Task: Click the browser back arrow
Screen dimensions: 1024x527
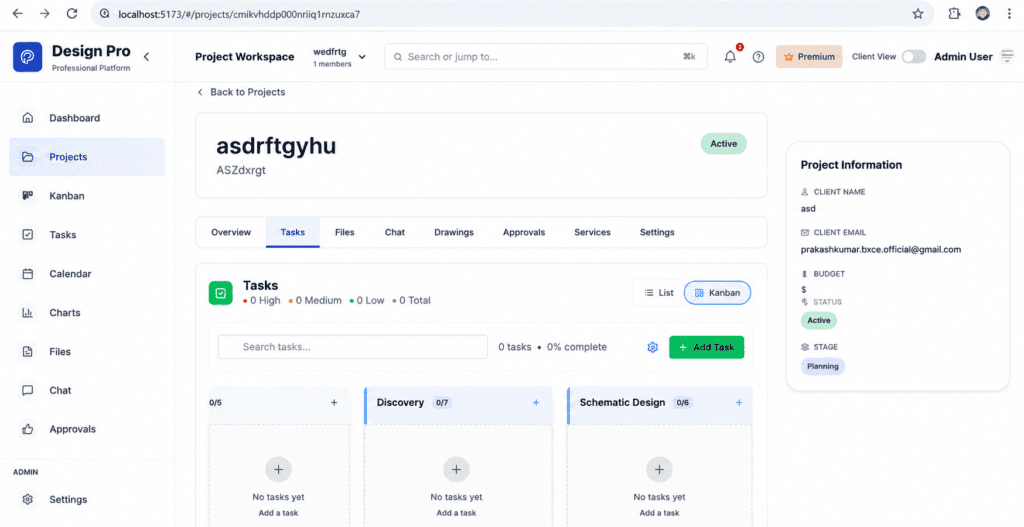Action: [x=18, y=14]
